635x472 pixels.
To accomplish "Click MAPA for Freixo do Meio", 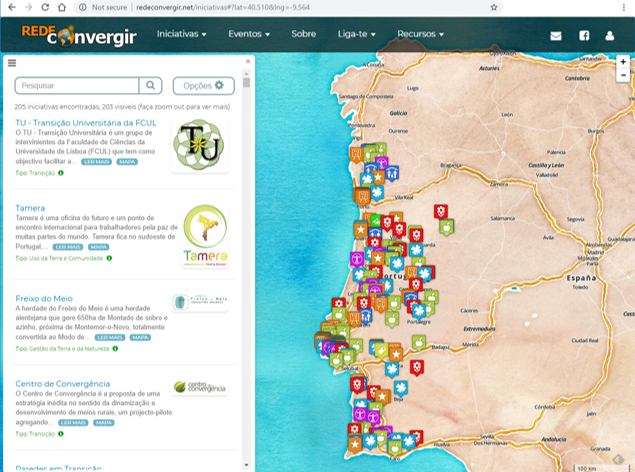I will point(140,338).
